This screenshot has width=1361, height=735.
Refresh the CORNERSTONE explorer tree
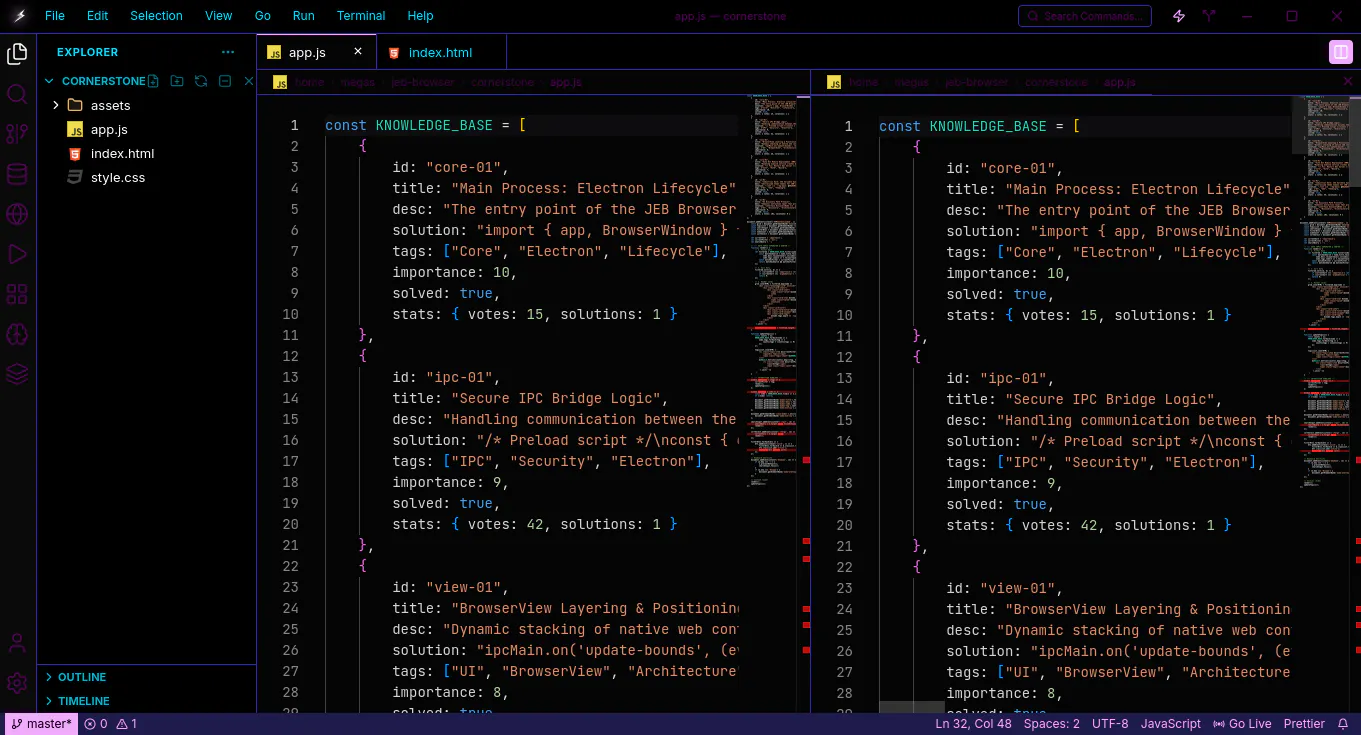[201, 81]
